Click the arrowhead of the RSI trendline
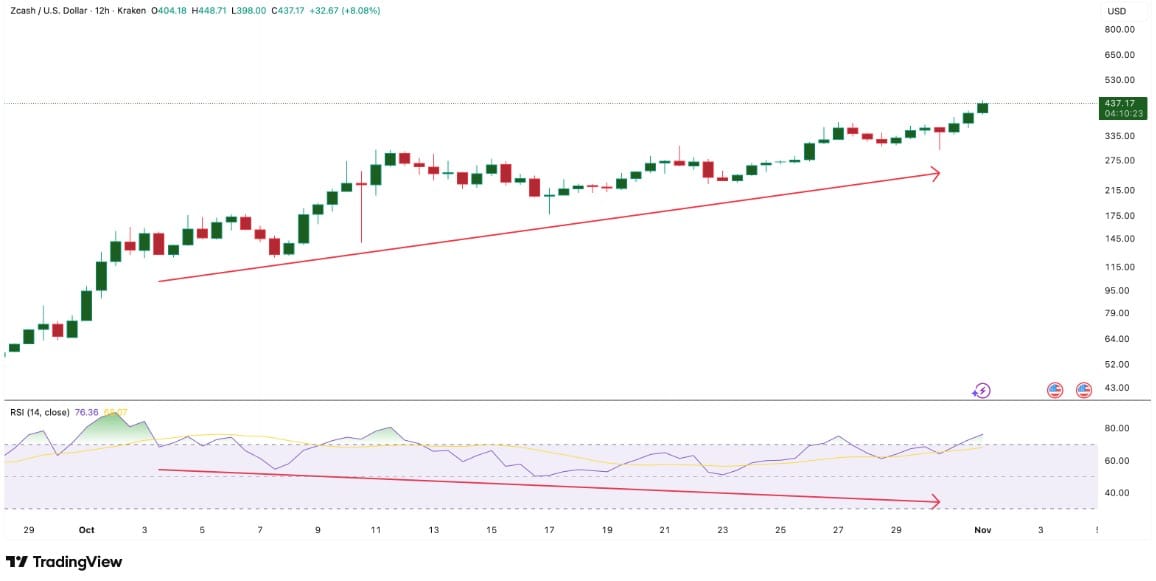Screen dimensions: 1156x581 [x=935, y=500]
